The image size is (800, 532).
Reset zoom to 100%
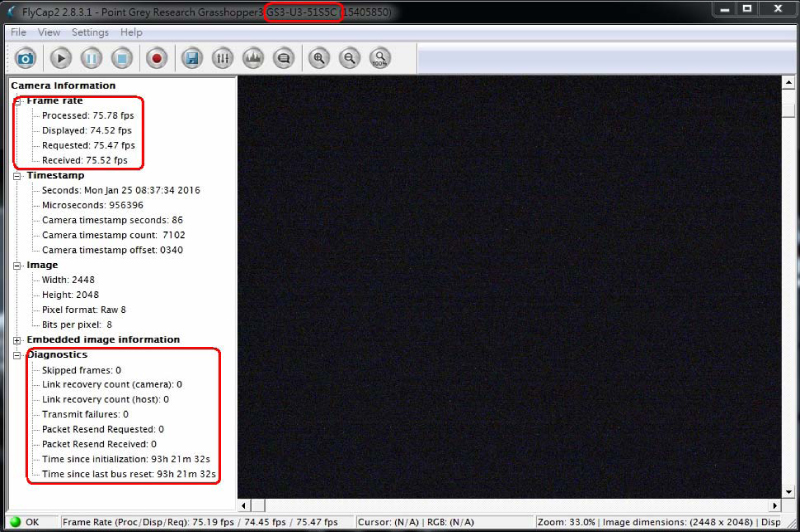[x=379, y=58]
